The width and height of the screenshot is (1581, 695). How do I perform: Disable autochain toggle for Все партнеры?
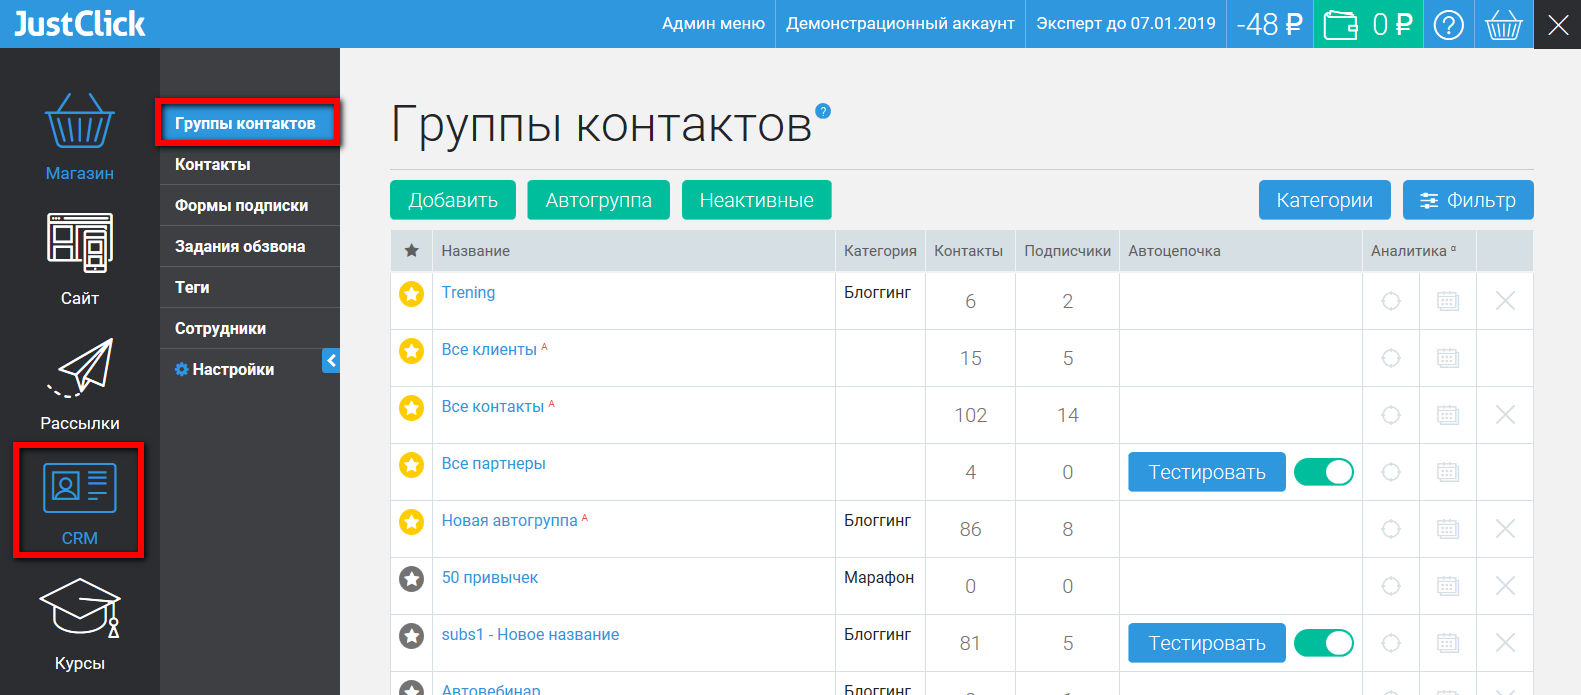[1323, 472]
